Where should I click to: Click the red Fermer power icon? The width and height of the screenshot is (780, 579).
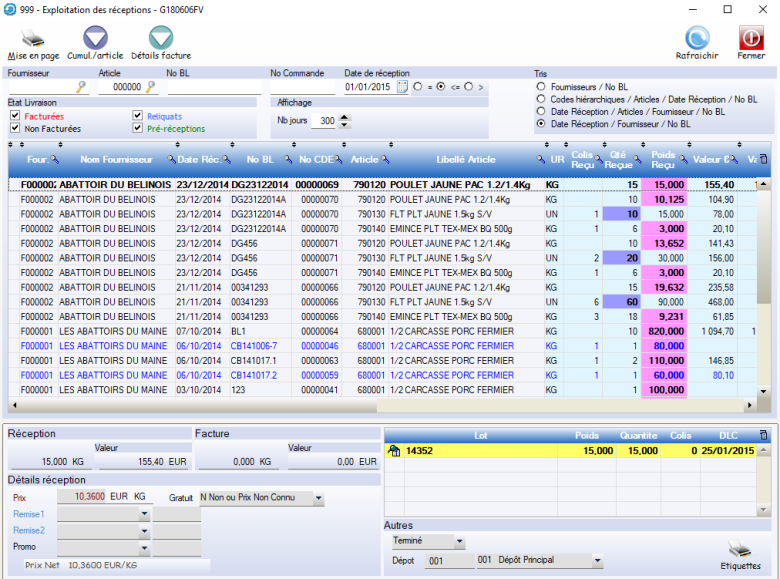coord(751,38)
